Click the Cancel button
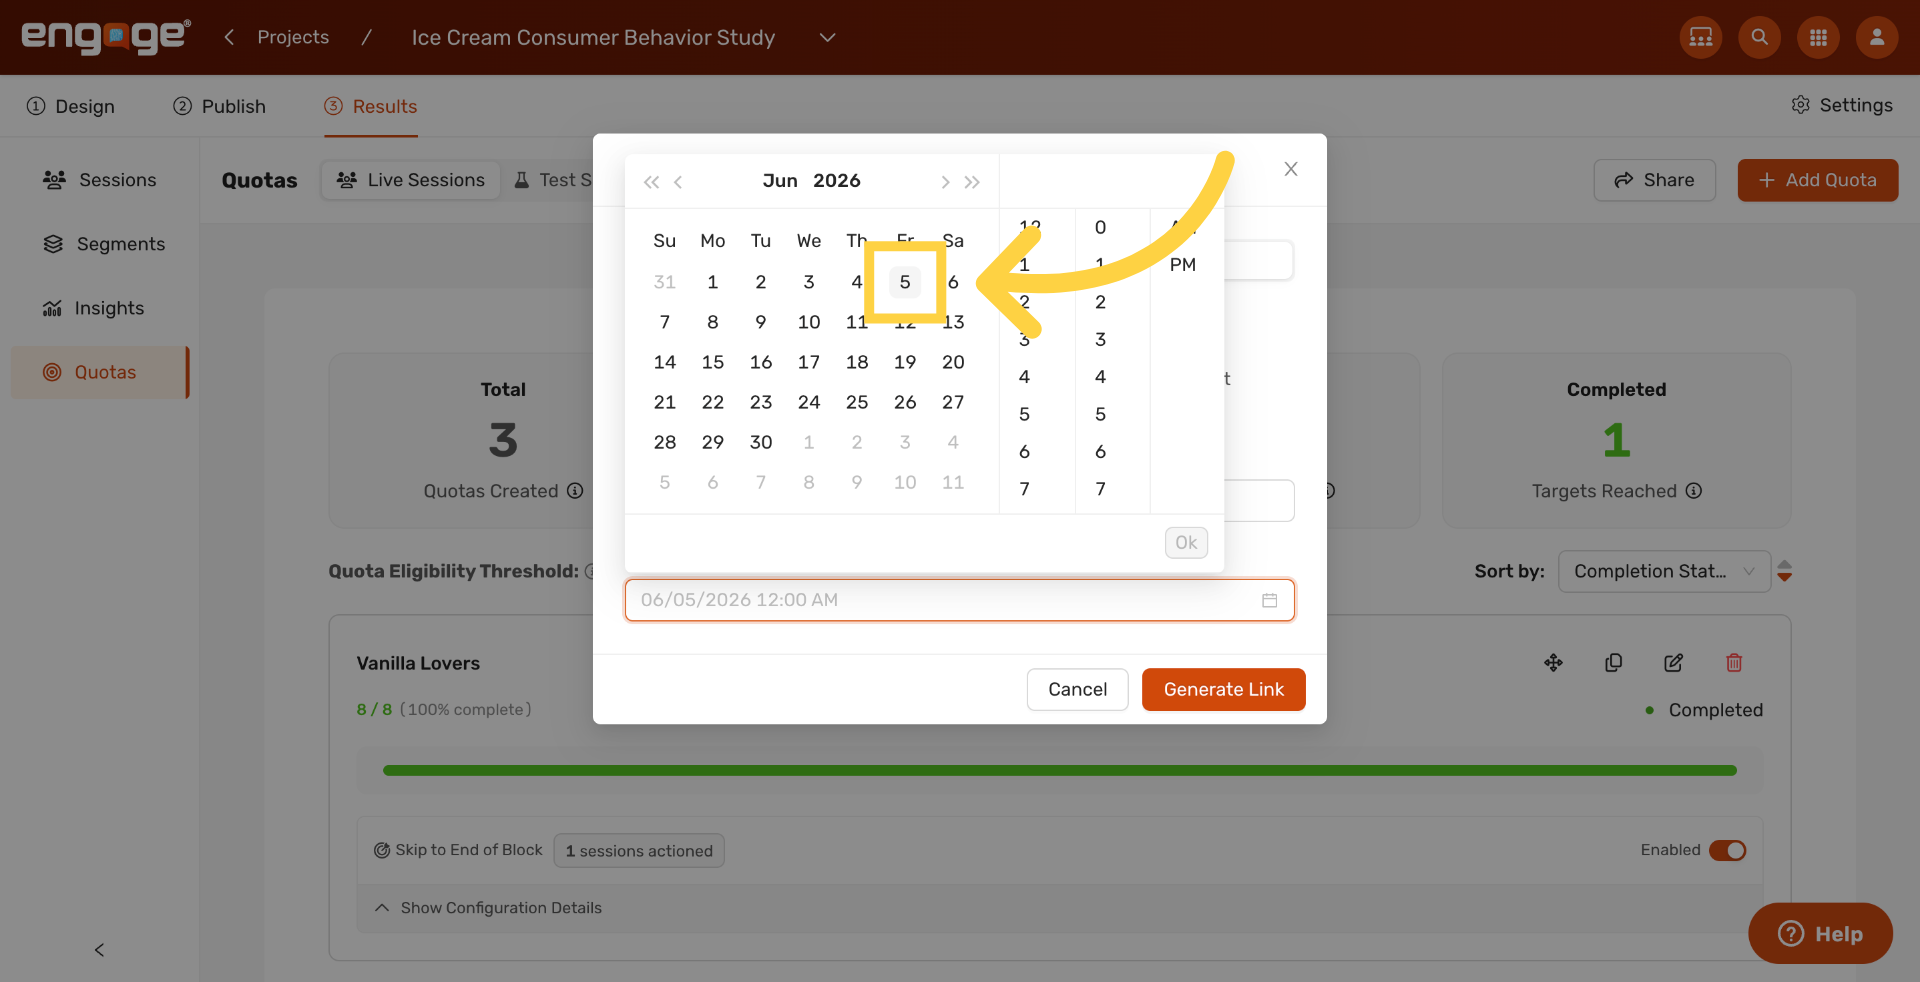Screen dimensions: 1920x982 tap(1078, 690)
